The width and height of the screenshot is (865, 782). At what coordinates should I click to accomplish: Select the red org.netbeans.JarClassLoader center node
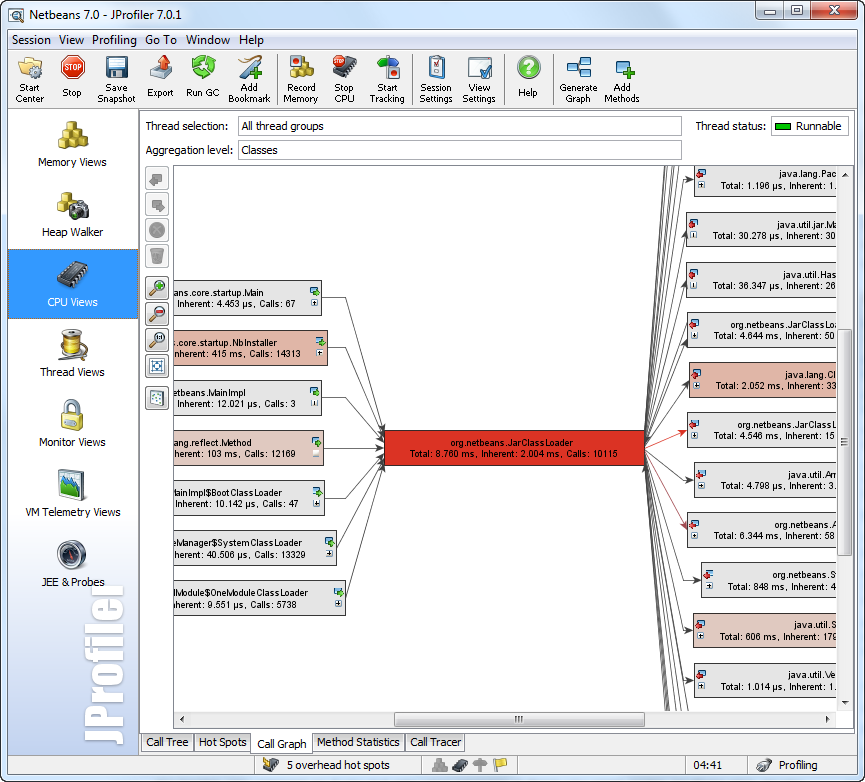point(514,448)
